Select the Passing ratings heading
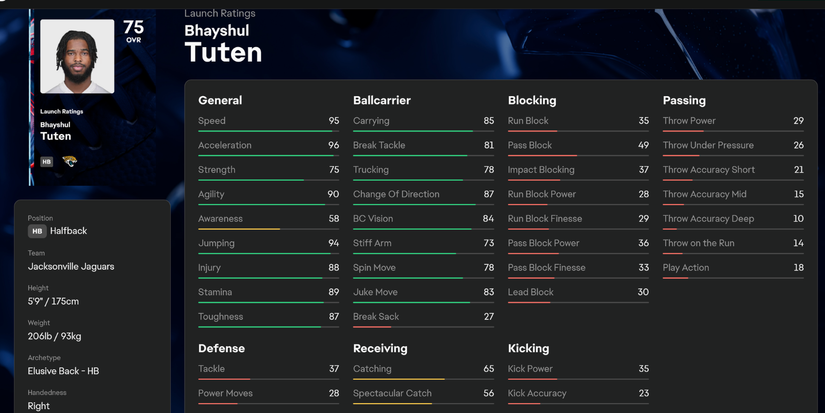Viewport: 825px width, 413px height. click(x=684, y=100)
